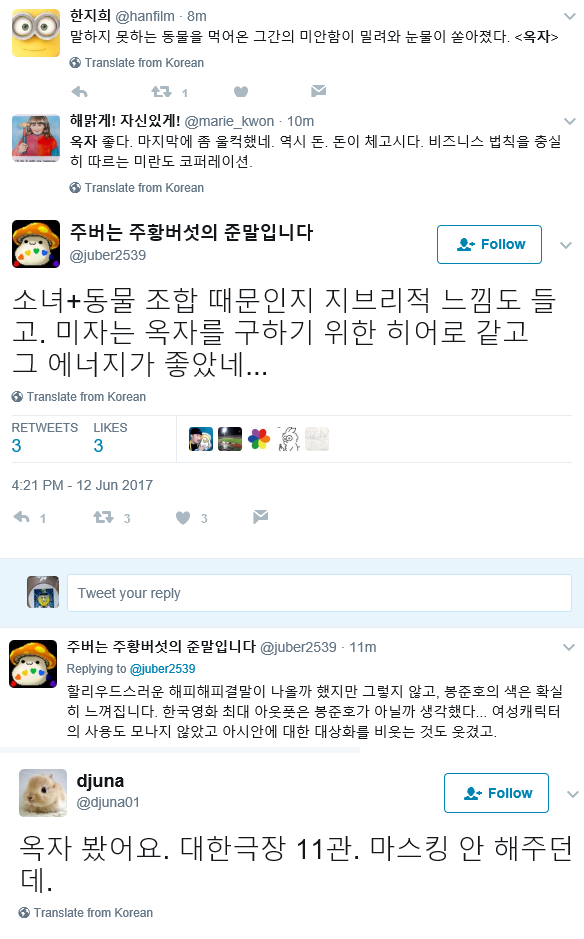Open the Retweets count list
The width and height of the screenshot is (584, 939).
pos(44,438)
